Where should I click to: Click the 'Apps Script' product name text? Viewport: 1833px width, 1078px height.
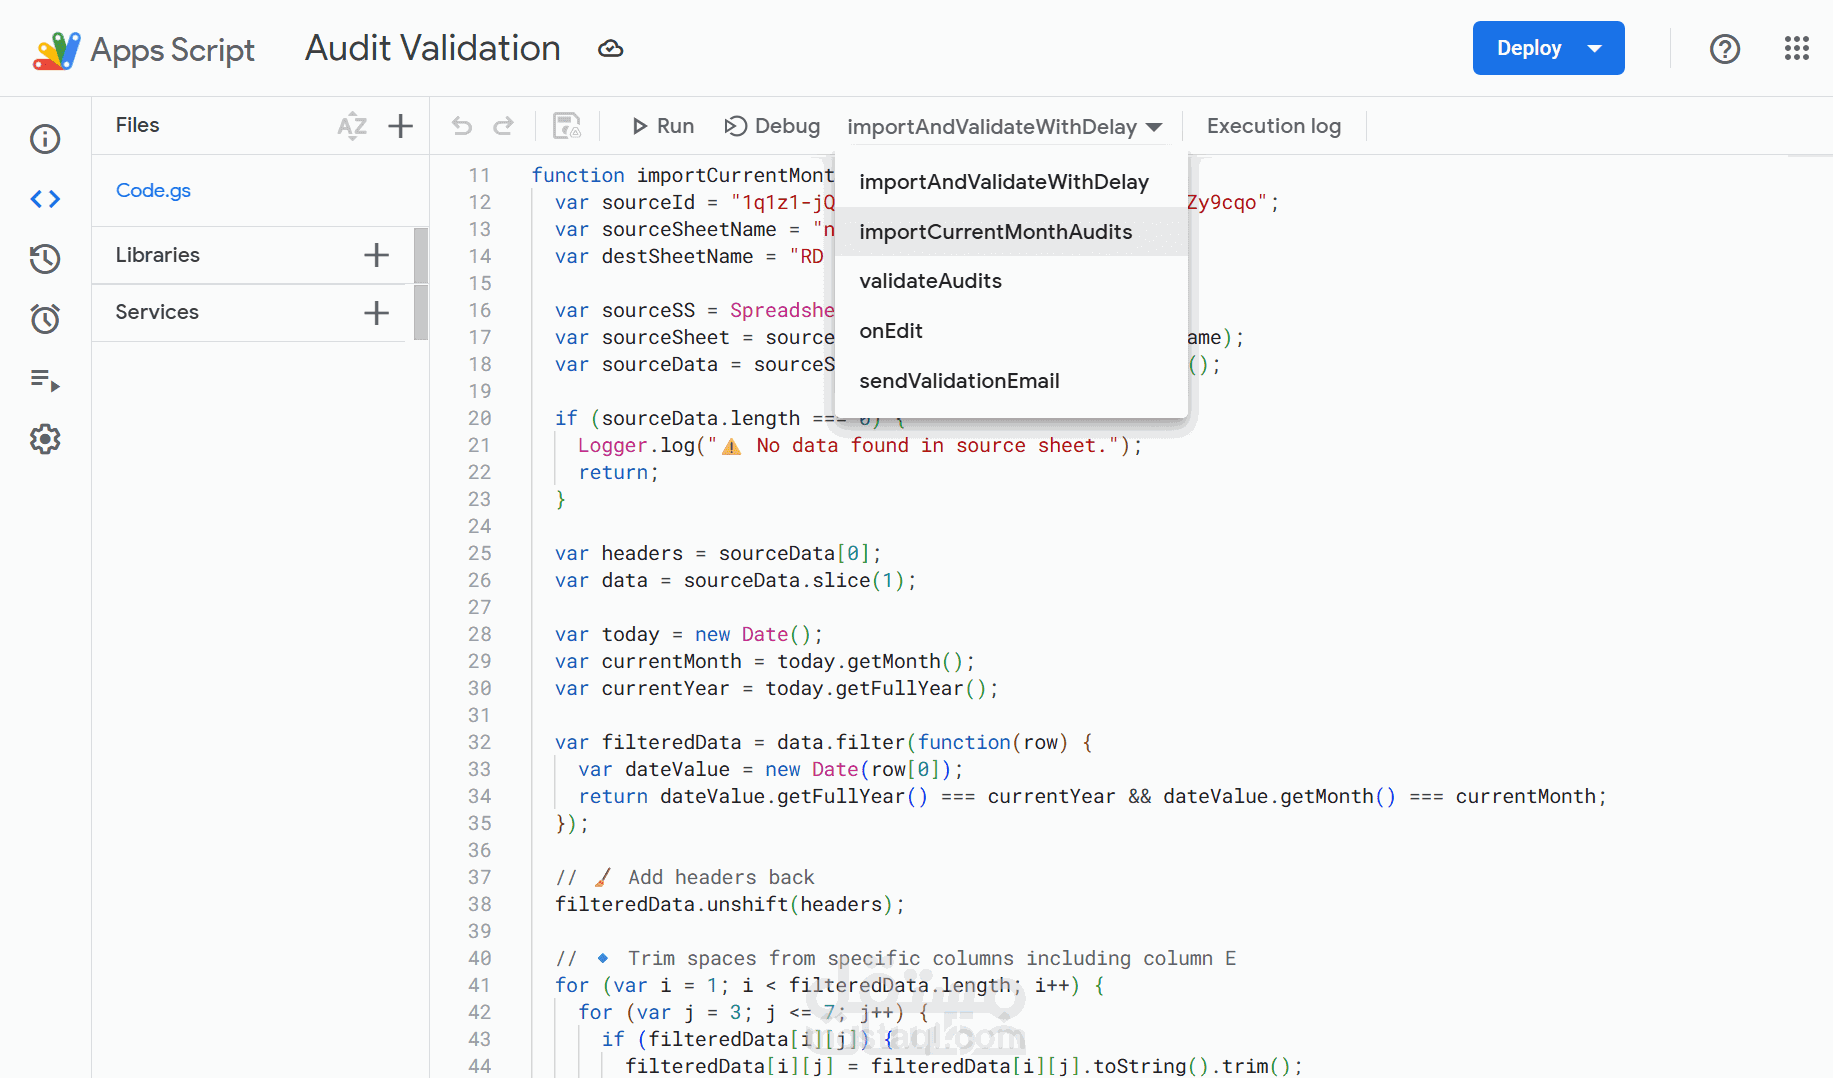tap(173, 50)
